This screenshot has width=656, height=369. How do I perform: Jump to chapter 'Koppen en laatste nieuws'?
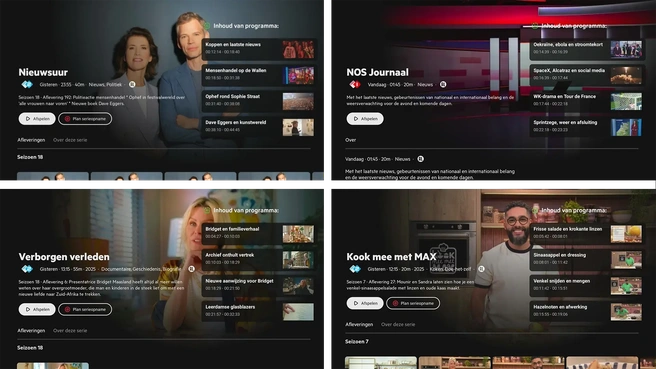(259, 49)
